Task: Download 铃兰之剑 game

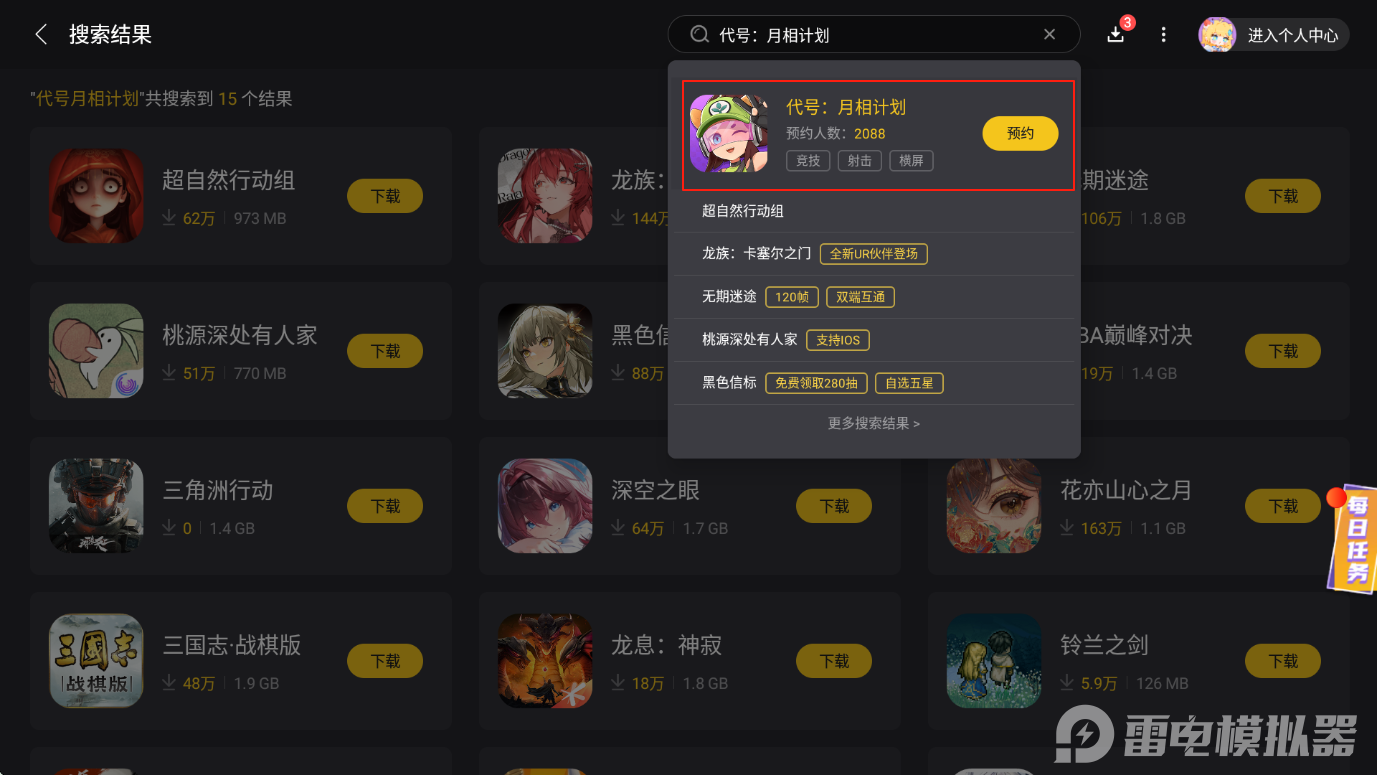Action: click(x=1283, y=661)
